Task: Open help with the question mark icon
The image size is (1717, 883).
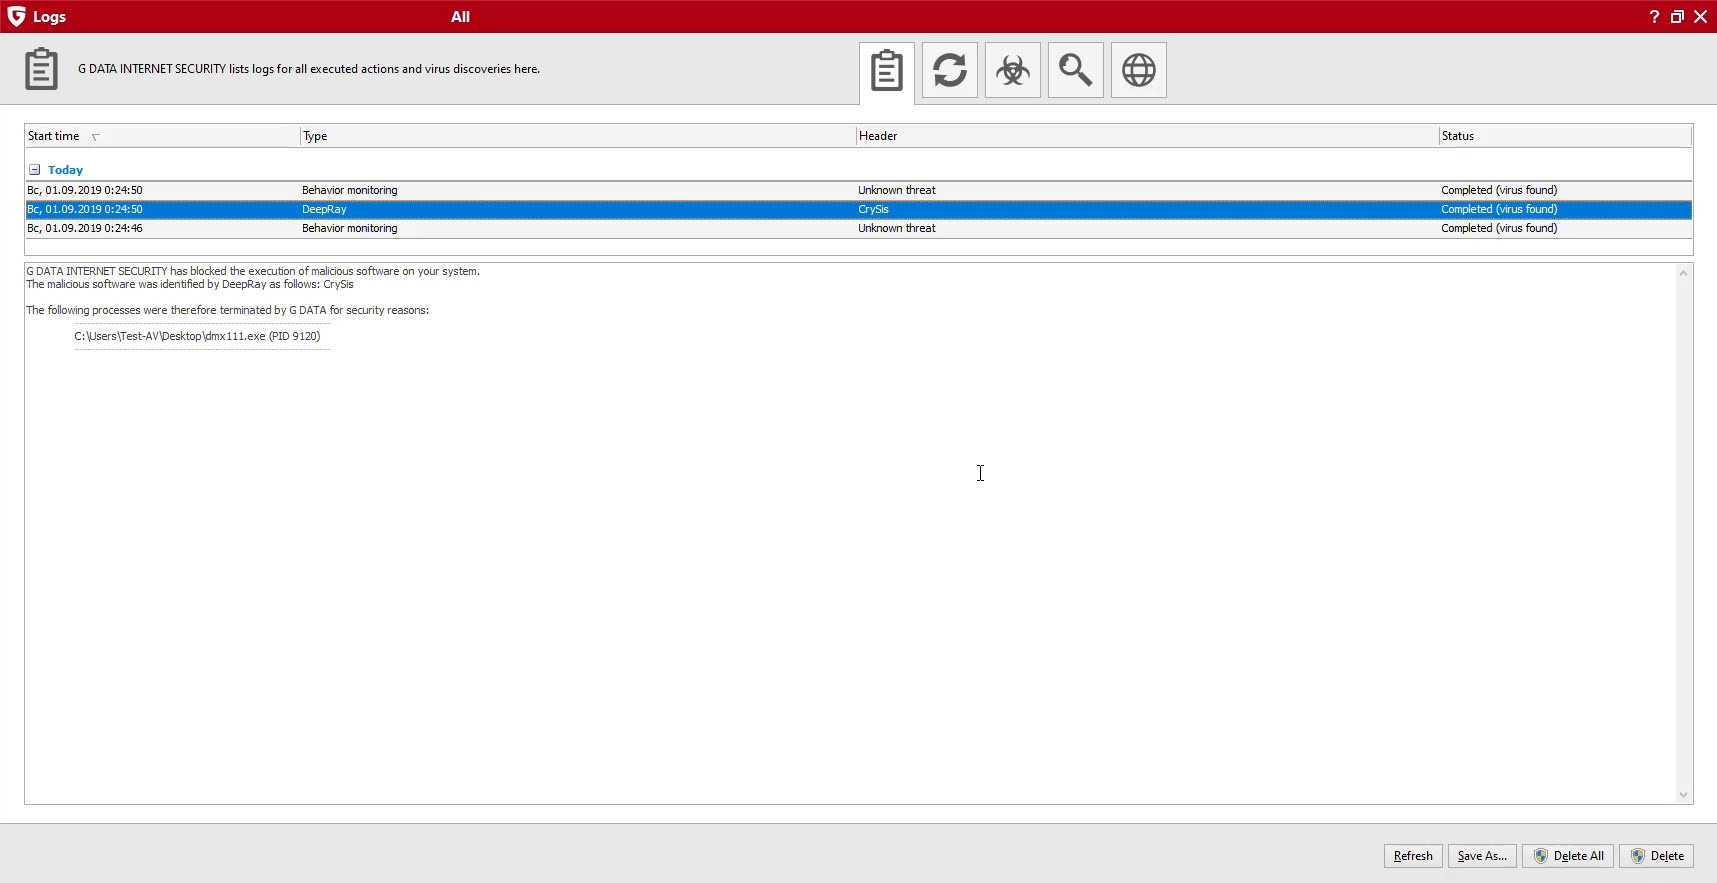Action: pyautogui.click(x=1654, y=16)
